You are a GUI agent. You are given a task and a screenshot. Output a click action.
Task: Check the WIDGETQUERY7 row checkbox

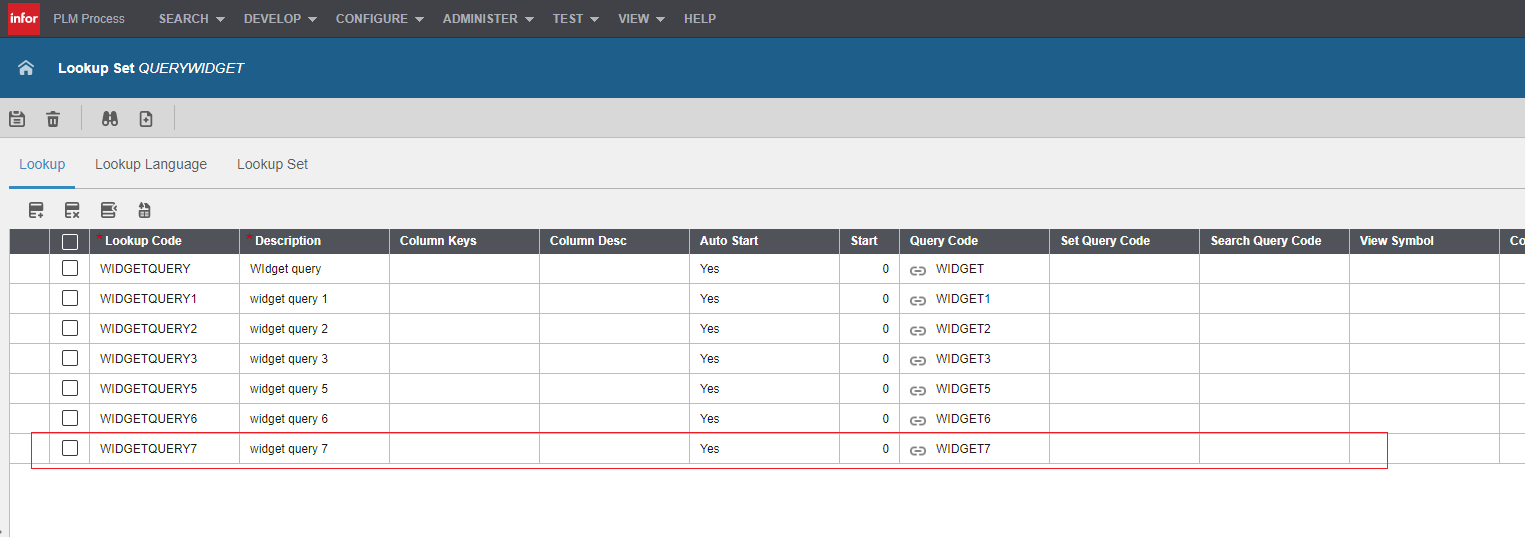tap(70, 448)
